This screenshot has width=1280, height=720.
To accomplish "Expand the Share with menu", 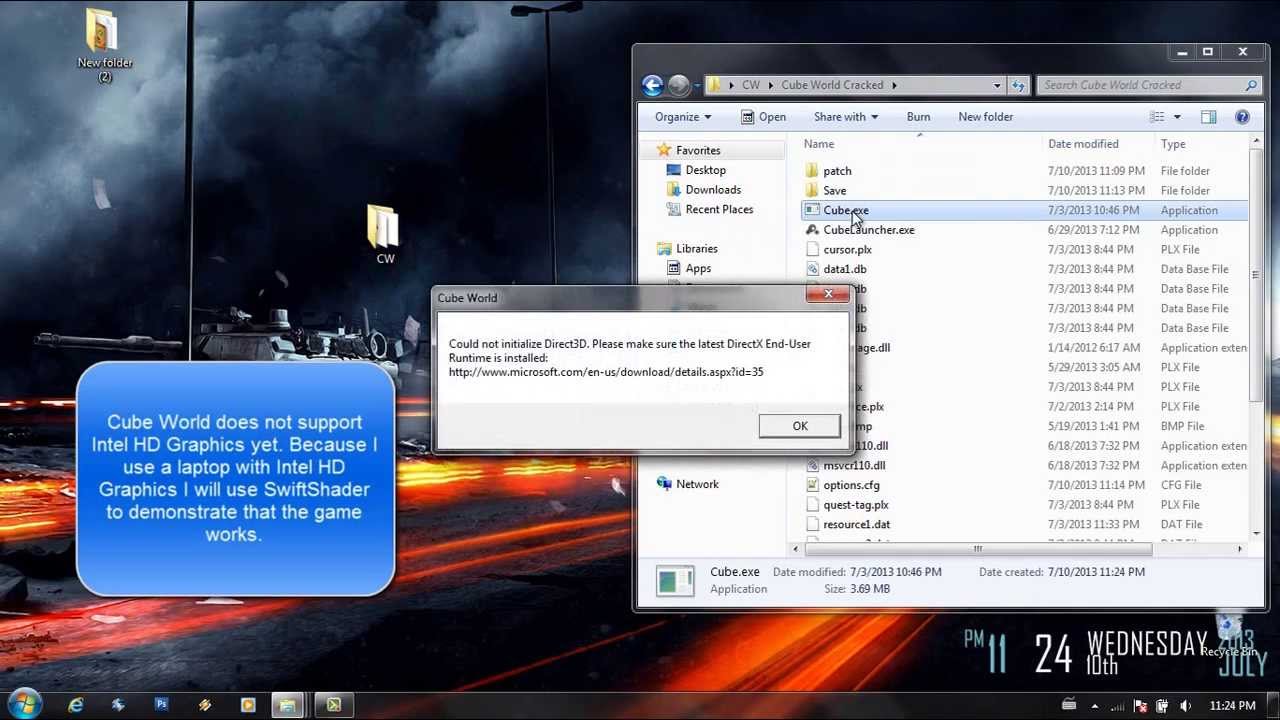I will [846, 117].
